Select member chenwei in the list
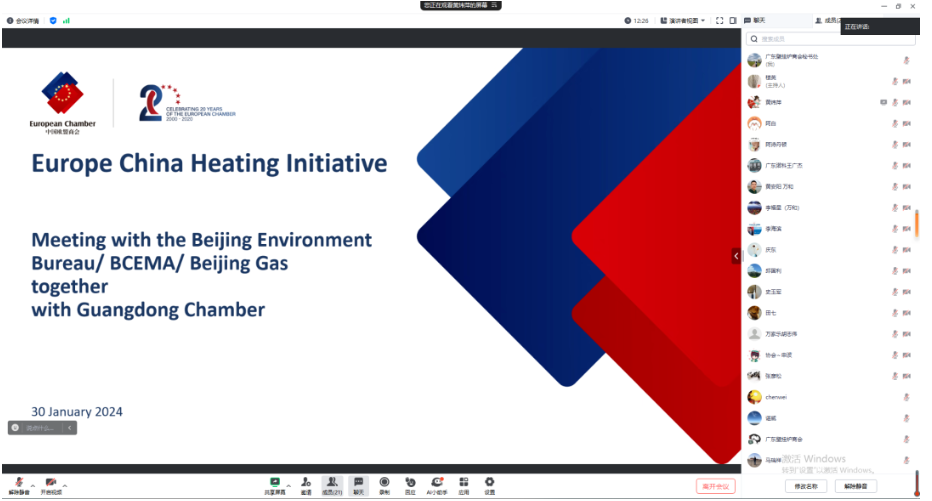The width and height of the screenshot is (932, 501). click(830, 397)
